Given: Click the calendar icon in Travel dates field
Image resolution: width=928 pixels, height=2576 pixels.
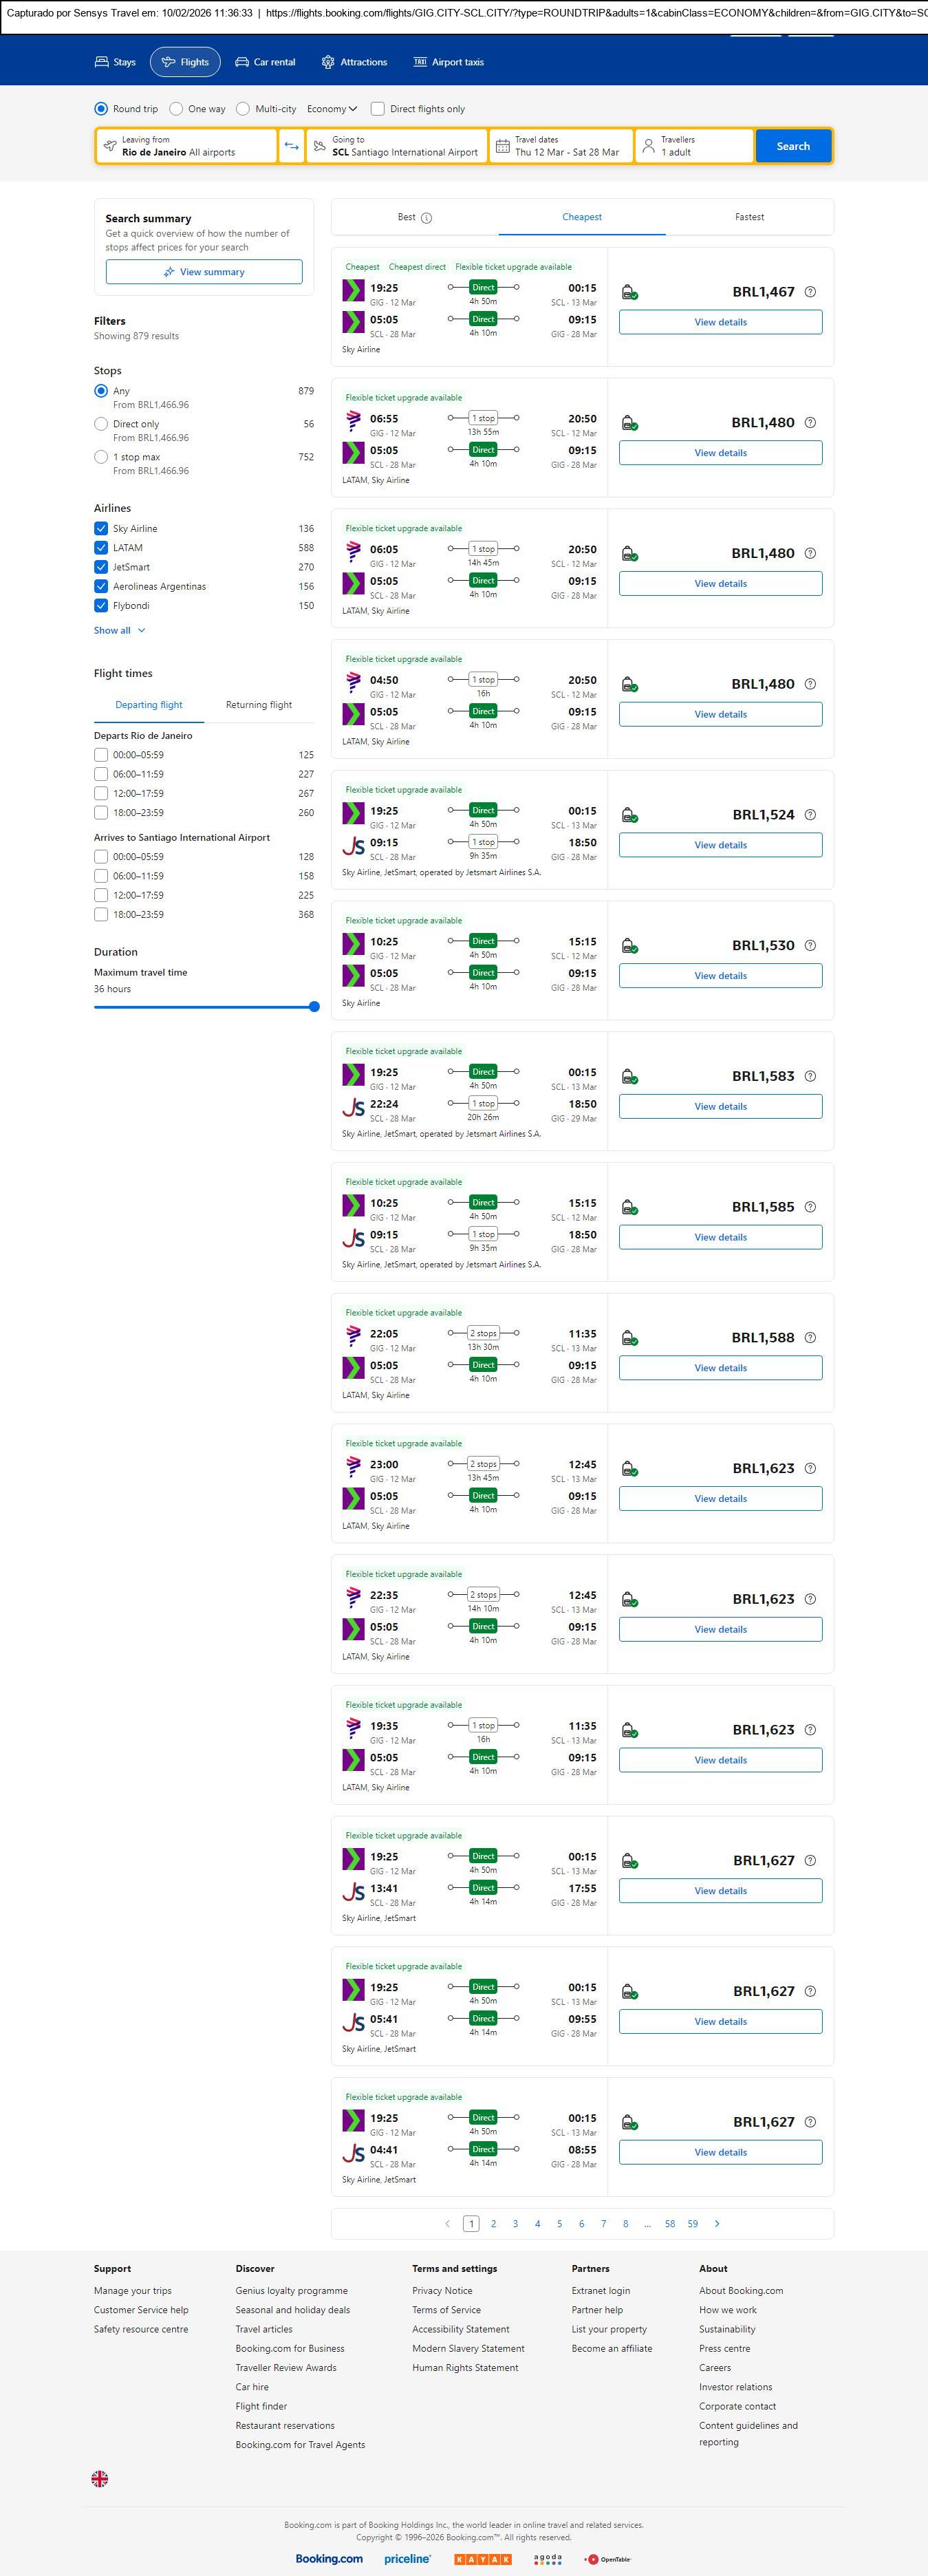Looking at the screenshot, I should pyautogui.click(x=503, y=146).
